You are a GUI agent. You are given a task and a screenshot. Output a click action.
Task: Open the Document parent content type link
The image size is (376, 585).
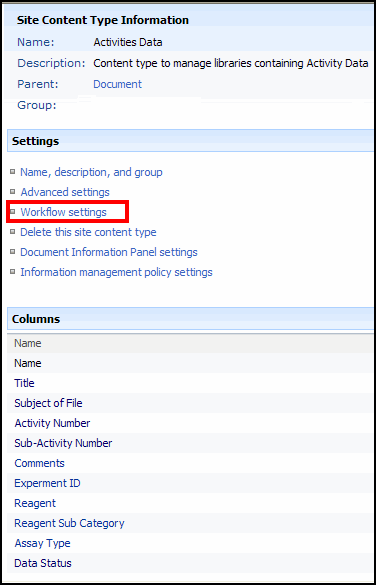(118, 84)
